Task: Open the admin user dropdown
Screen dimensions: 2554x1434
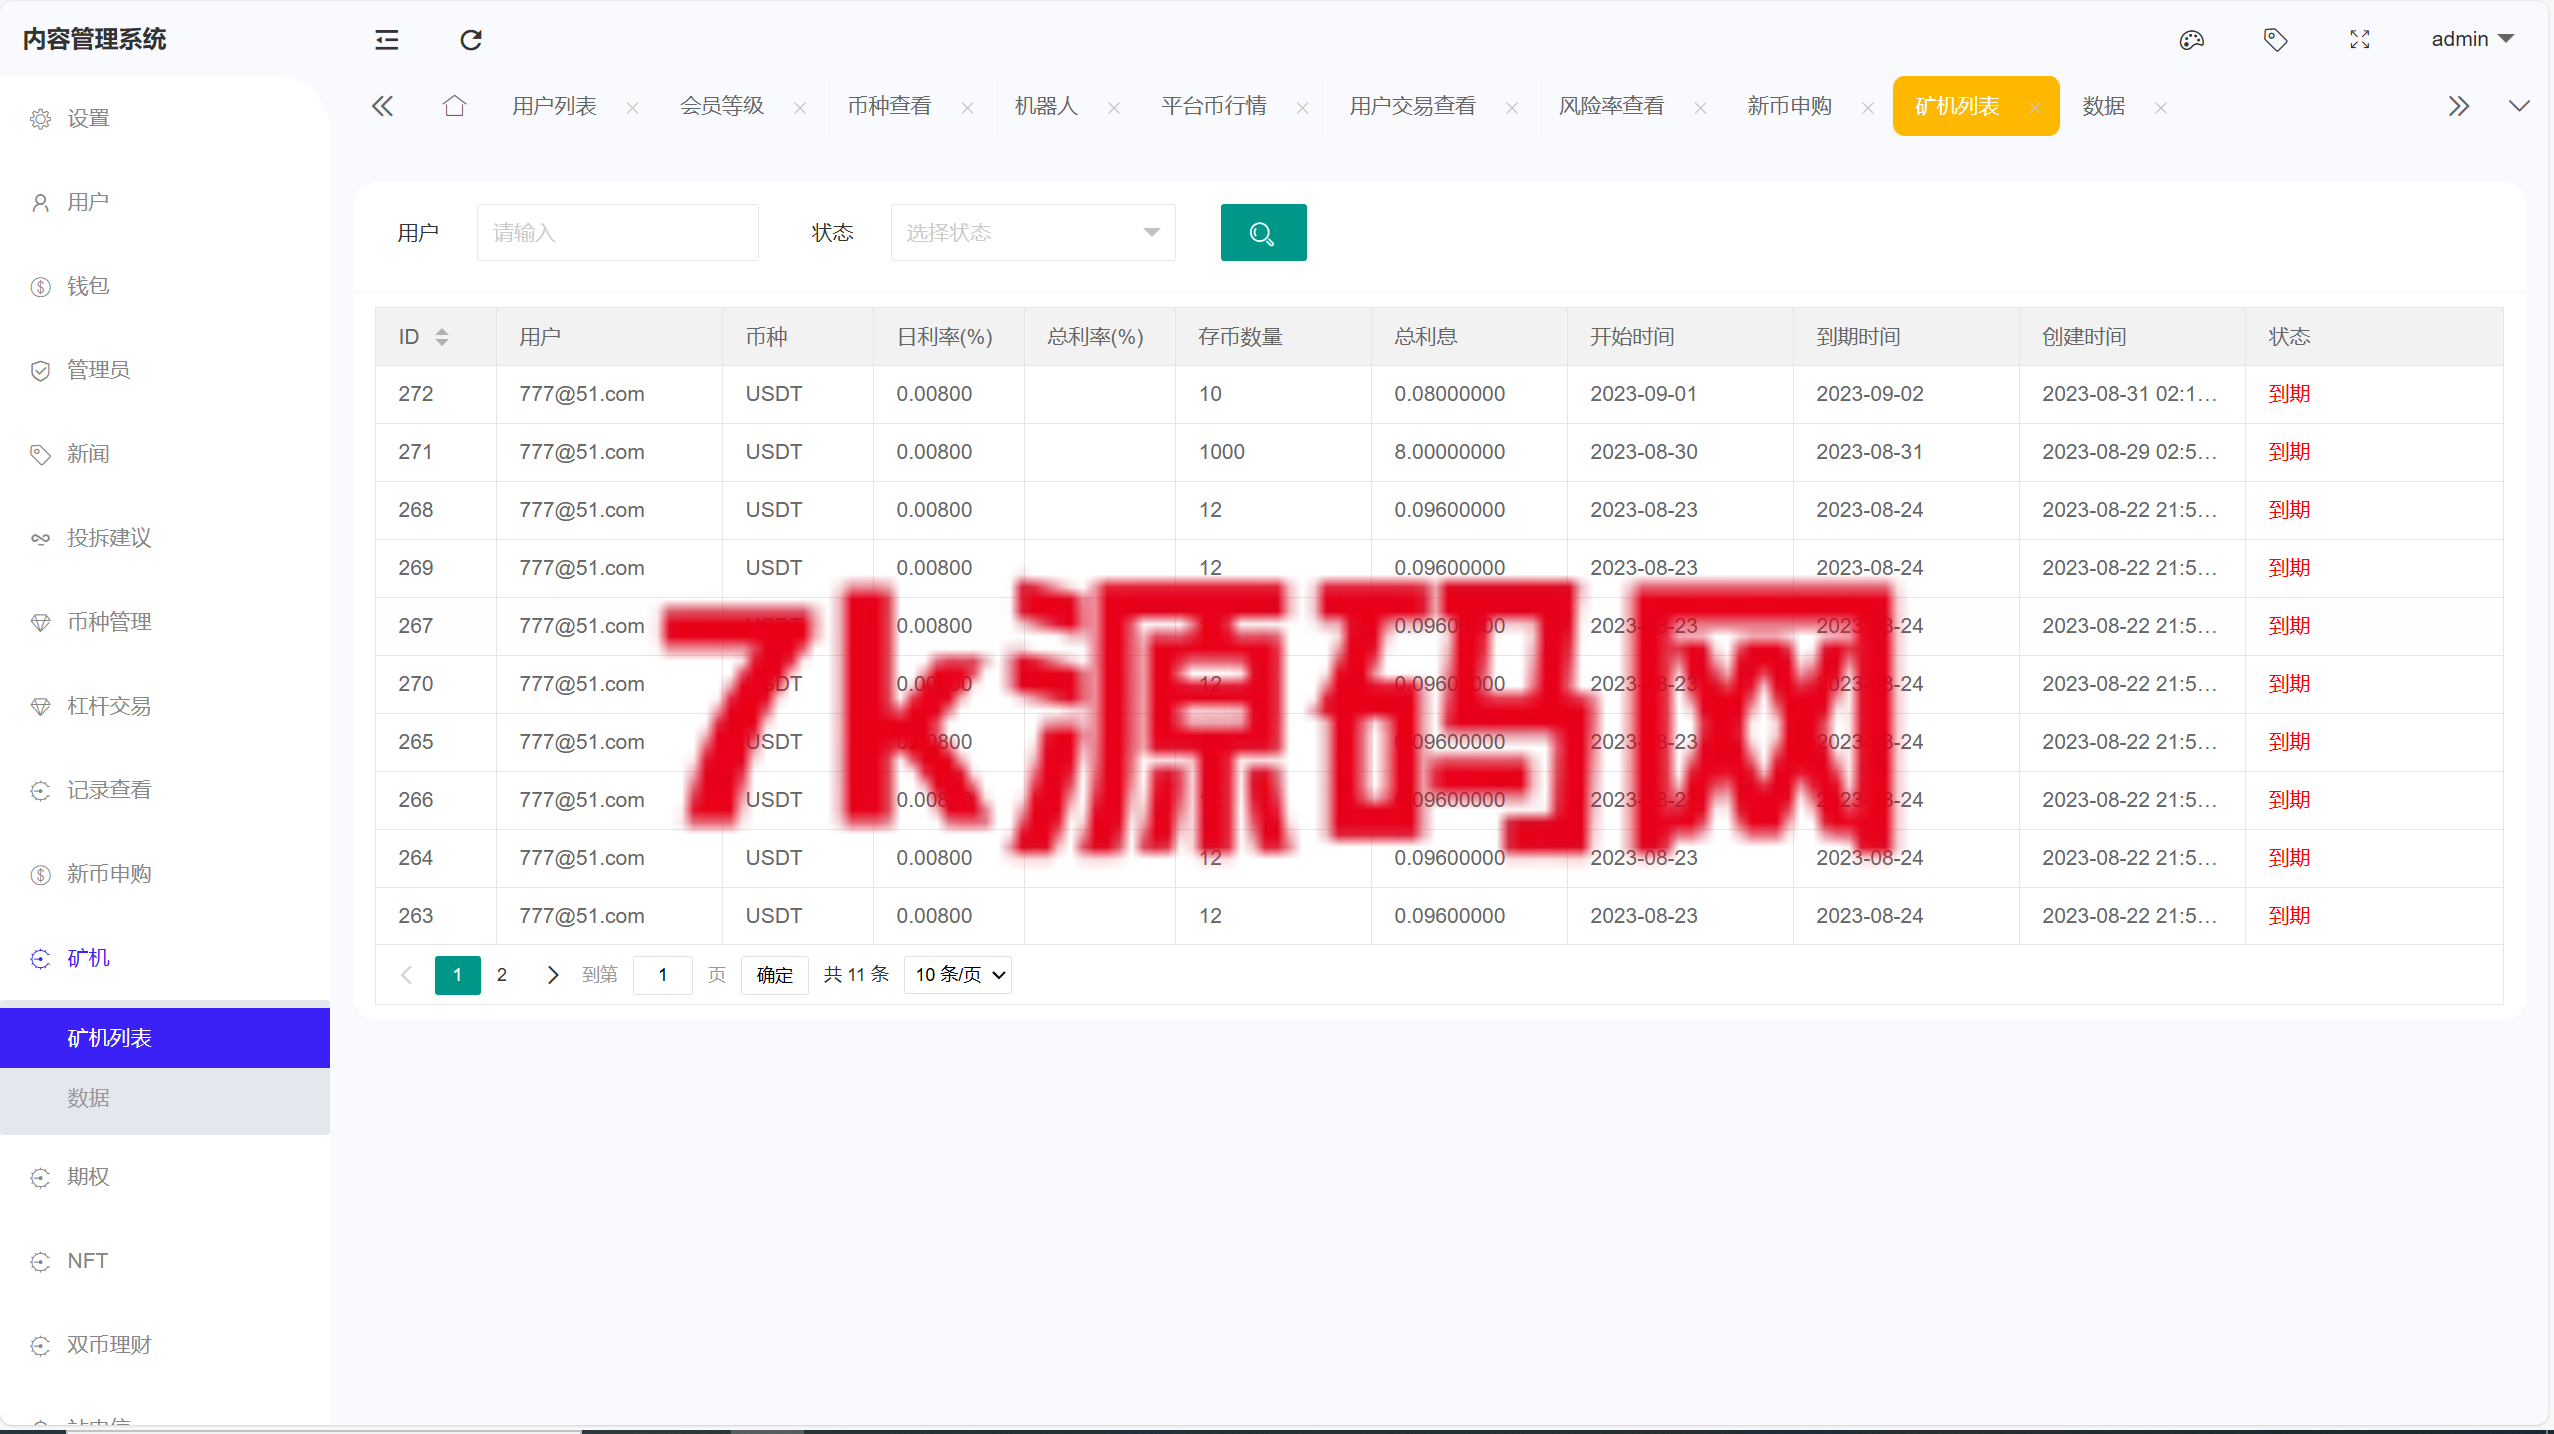Action: click(x=2472, y=39)
